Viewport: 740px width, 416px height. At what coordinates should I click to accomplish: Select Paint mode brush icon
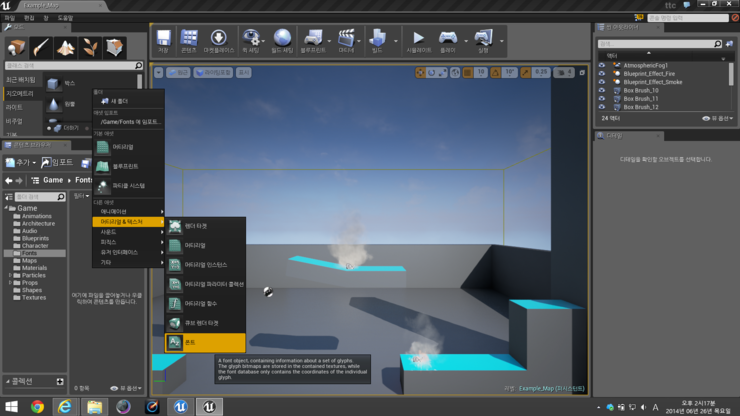click(x=41, y=47)
